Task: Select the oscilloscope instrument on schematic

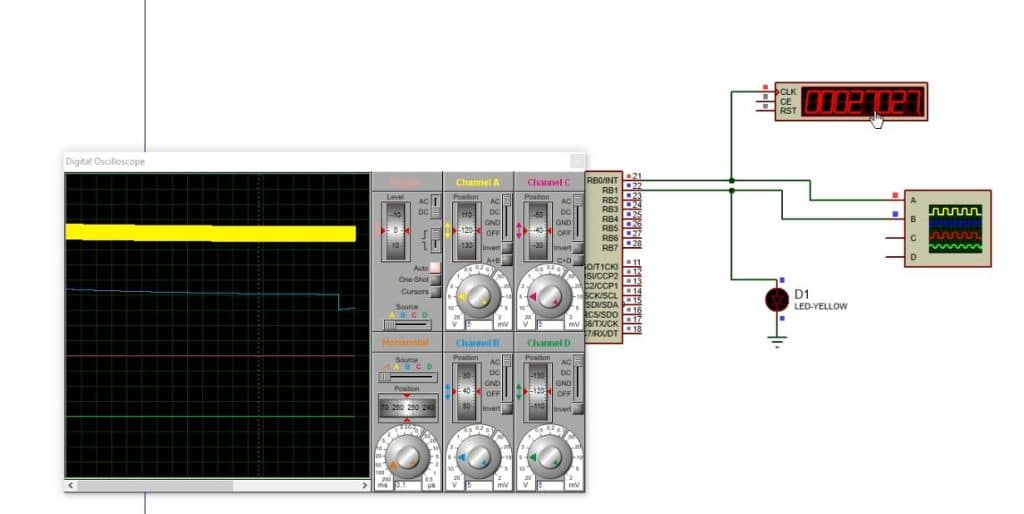Action: (x=948, y=229)
